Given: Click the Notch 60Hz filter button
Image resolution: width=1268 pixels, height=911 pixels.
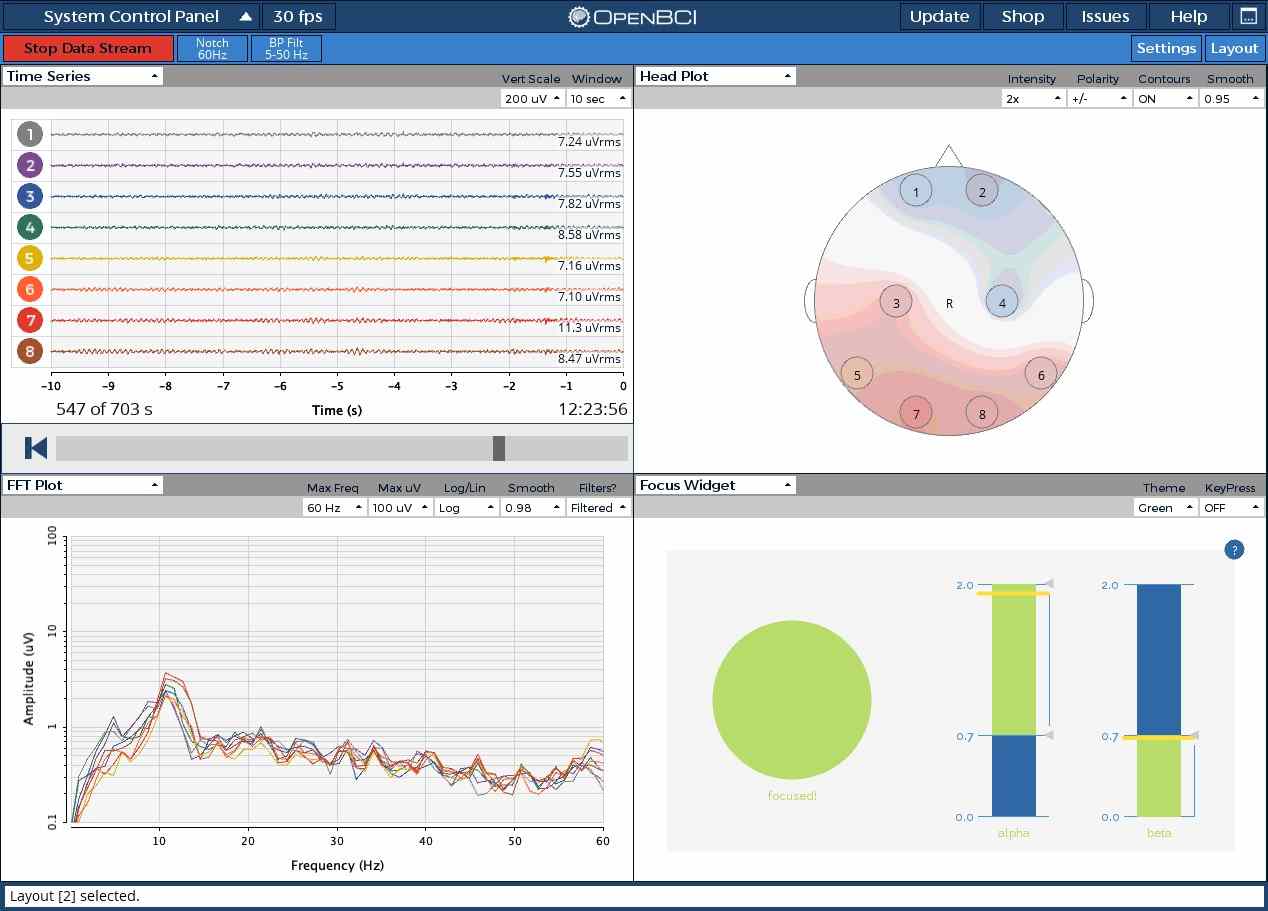Looking at the screenshot, I should tap(213, 47).
